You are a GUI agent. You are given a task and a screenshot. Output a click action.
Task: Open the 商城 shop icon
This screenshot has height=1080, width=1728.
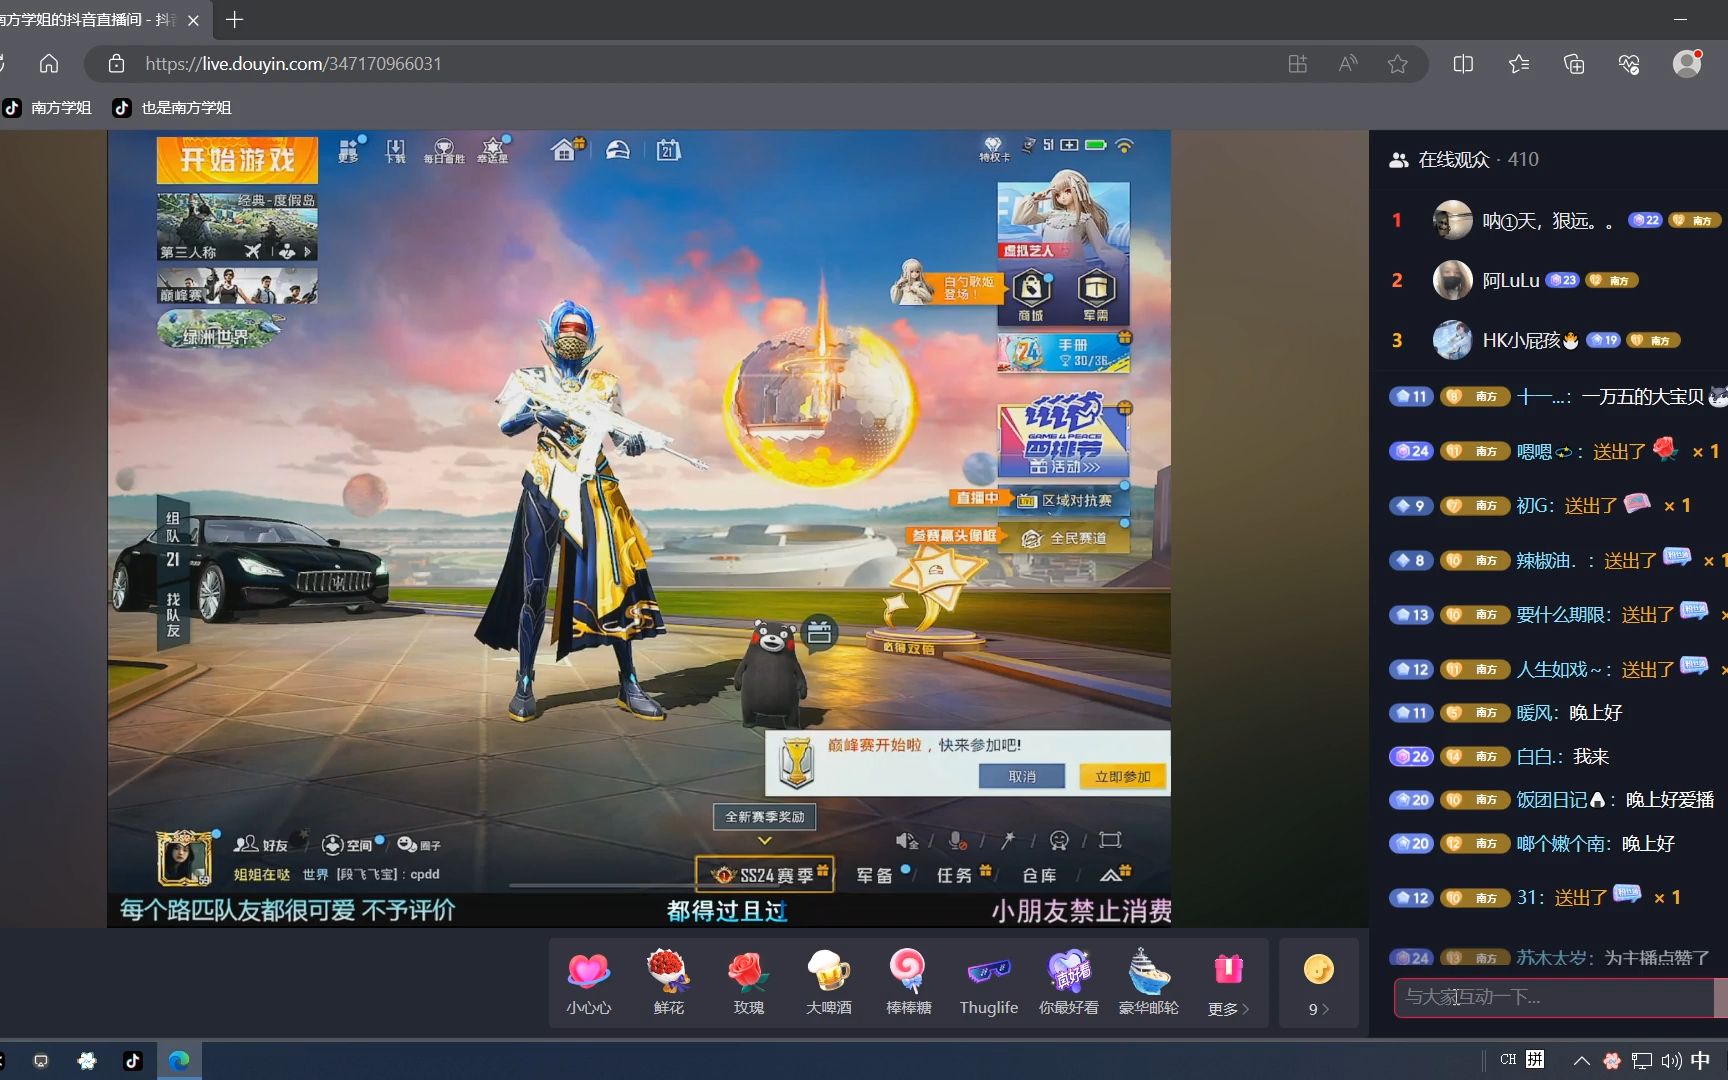coord(1031,296)
